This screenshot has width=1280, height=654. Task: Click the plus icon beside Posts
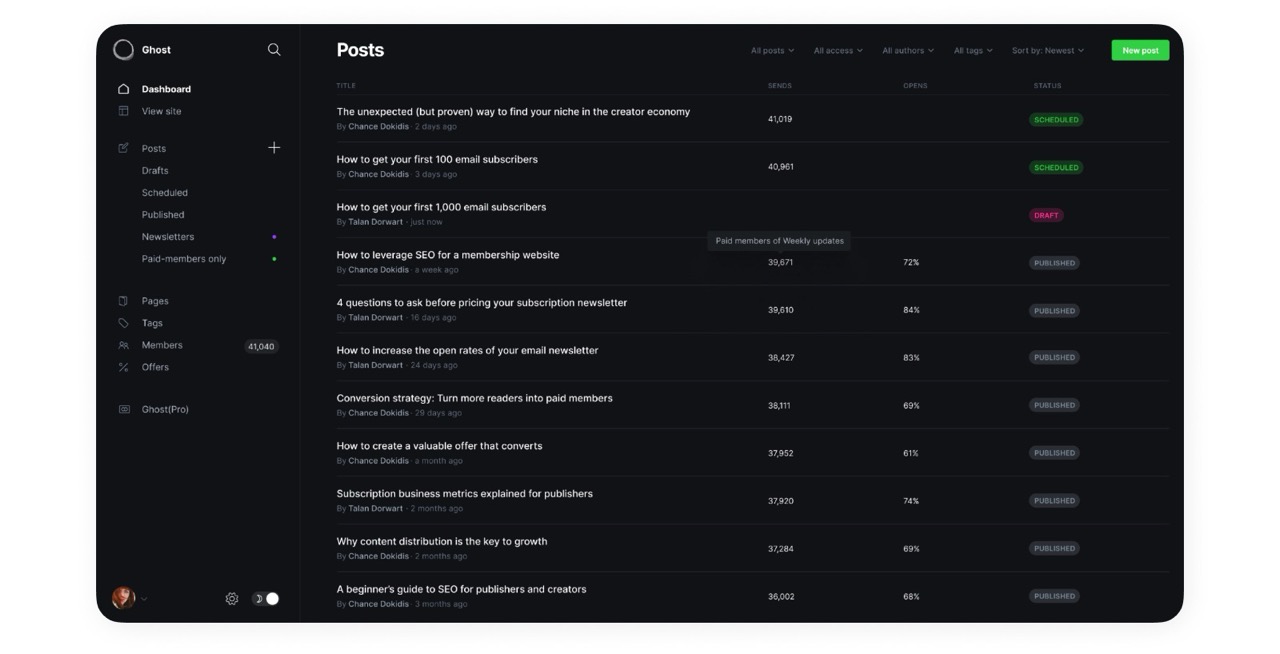coord(274,148)
